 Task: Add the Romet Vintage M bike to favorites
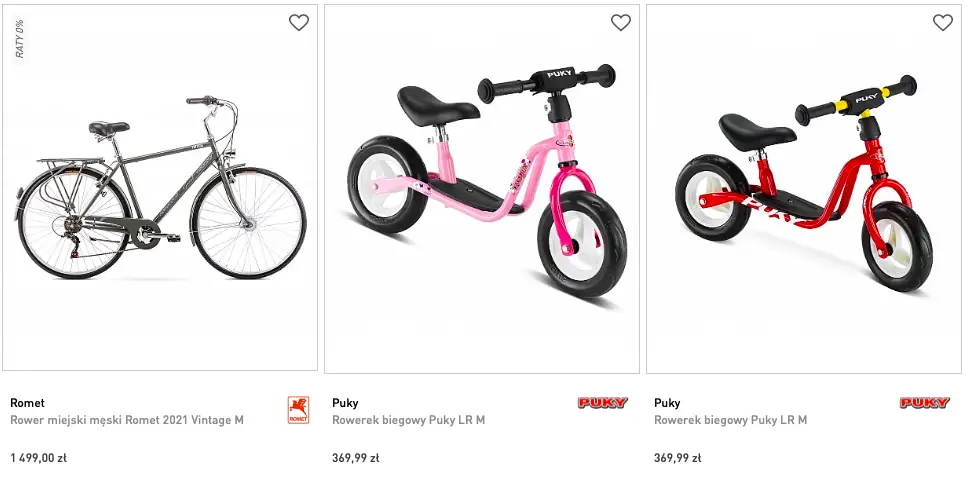[x=299, y=23]
